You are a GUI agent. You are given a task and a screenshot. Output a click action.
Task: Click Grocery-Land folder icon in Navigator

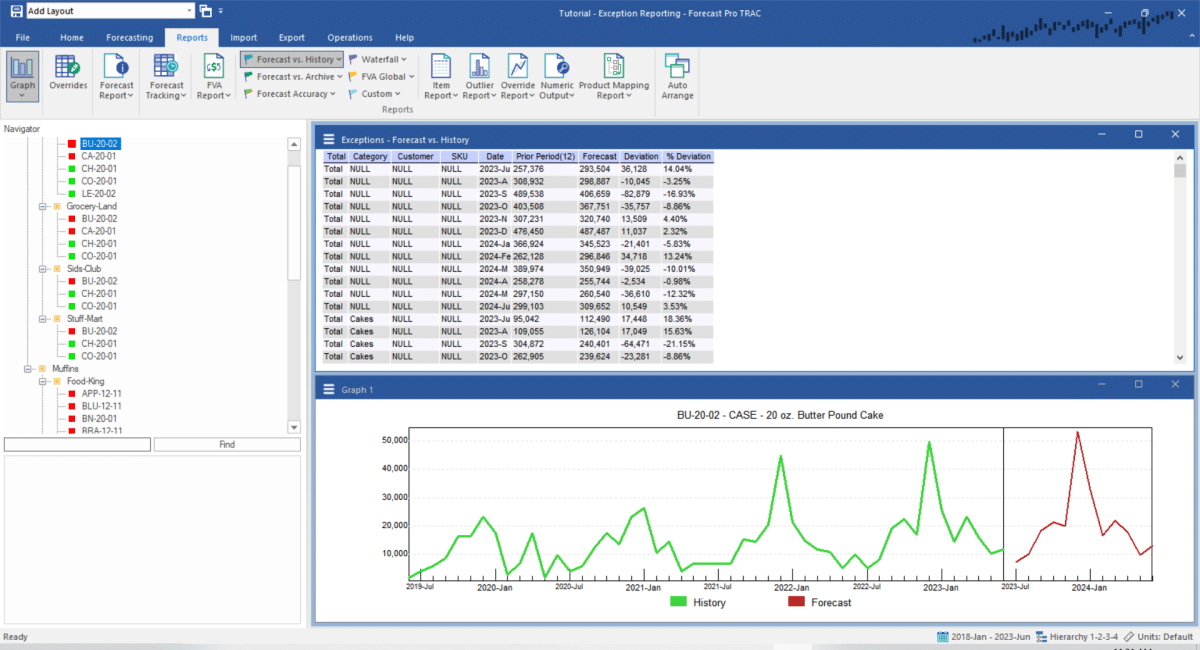click(57, 206)
